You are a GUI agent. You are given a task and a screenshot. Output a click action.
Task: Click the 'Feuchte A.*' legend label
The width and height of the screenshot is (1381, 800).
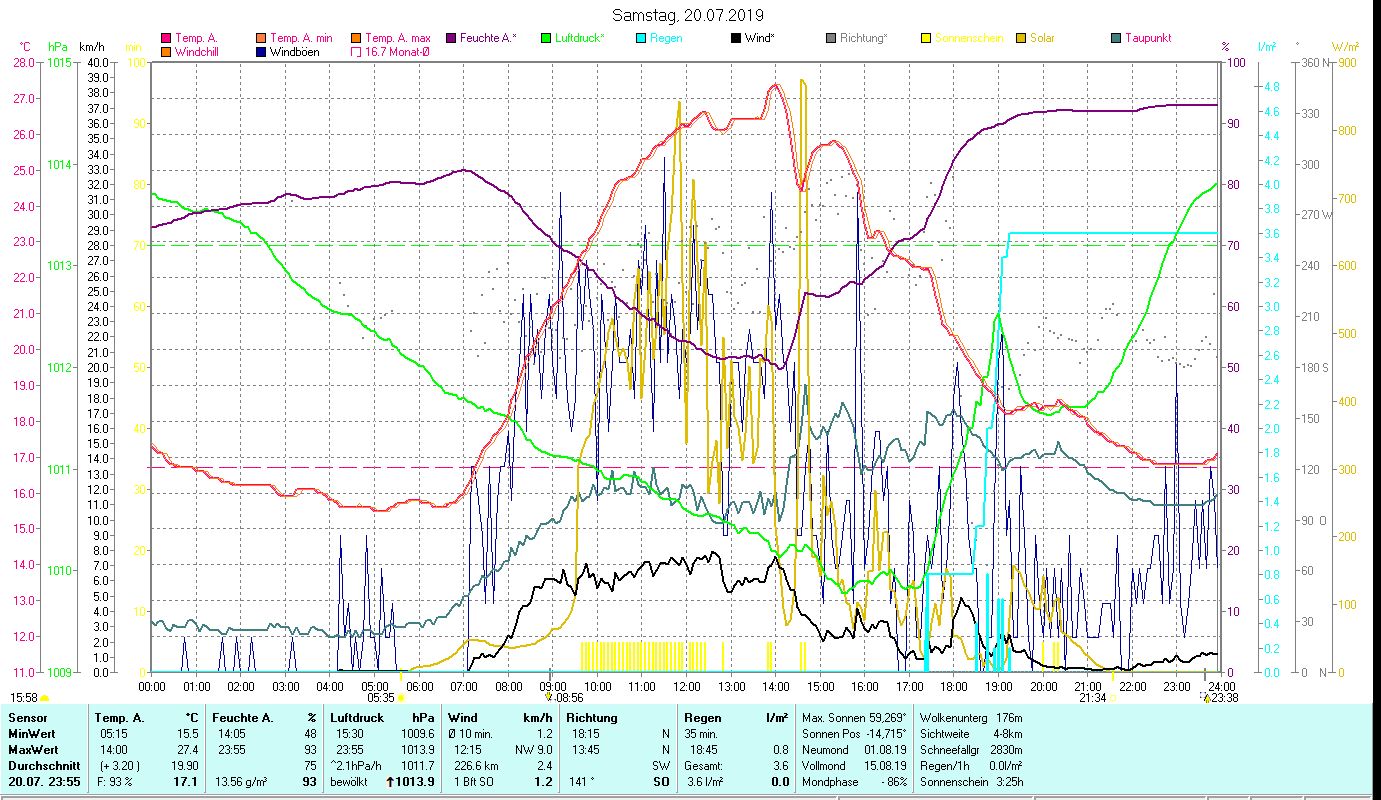tap(488, 38)
